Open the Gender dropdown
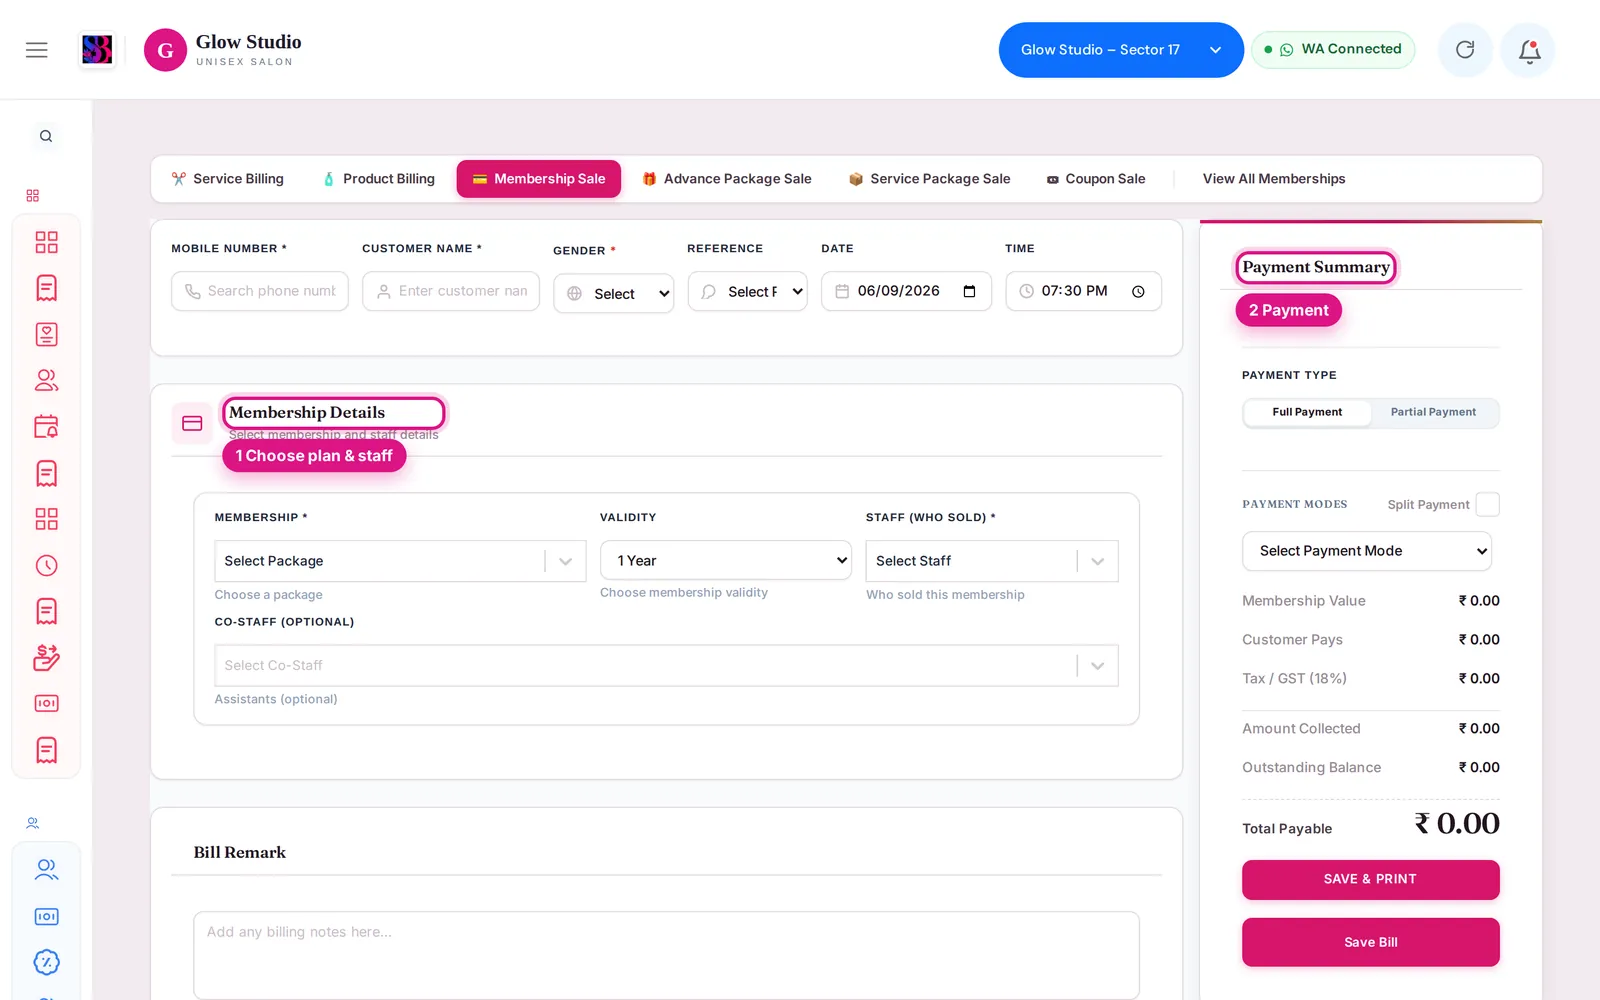Viewport: 1600px width, 1000px height. click(x=614, y=293)
